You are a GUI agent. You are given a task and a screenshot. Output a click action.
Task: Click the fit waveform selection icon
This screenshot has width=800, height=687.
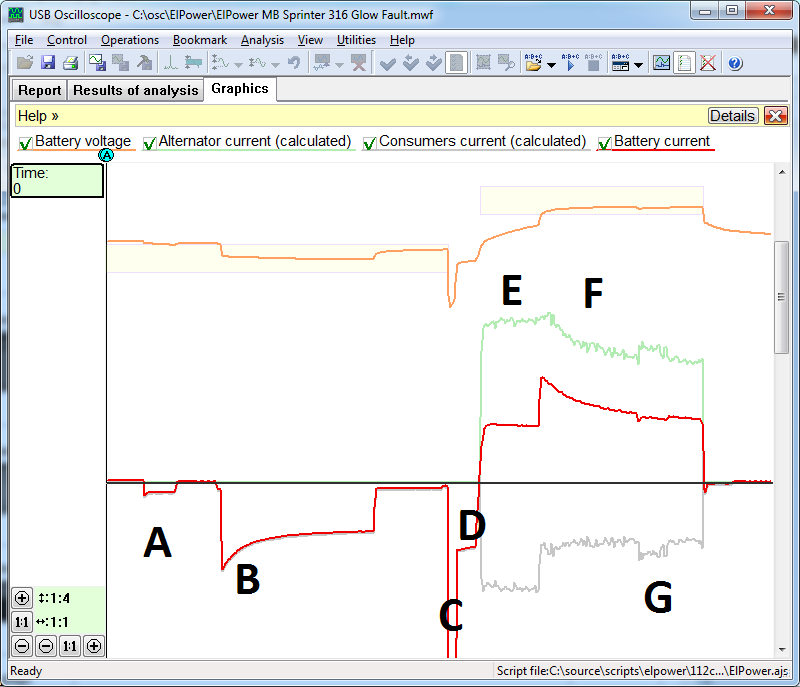pyautogui.click(x=483, y=63)
